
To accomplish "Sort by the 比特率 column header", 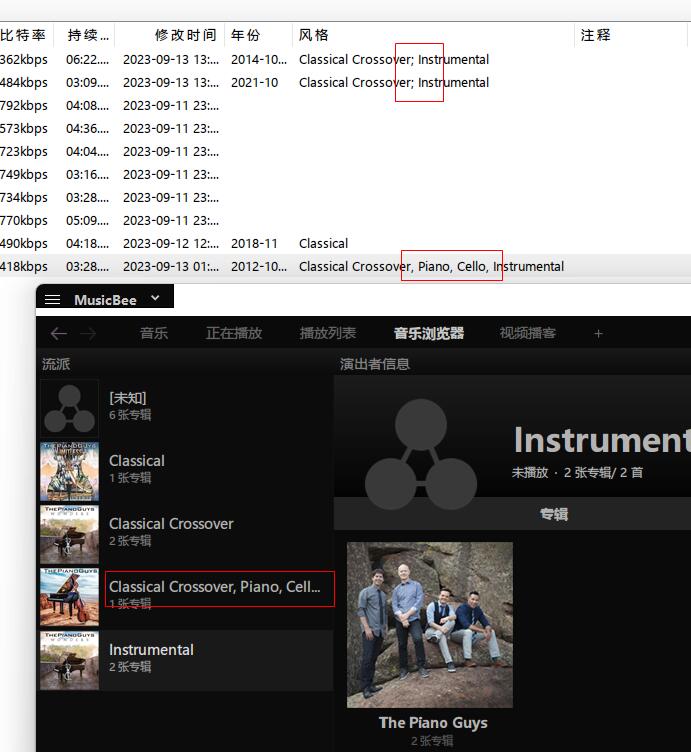I will click(x=23, y=35).
